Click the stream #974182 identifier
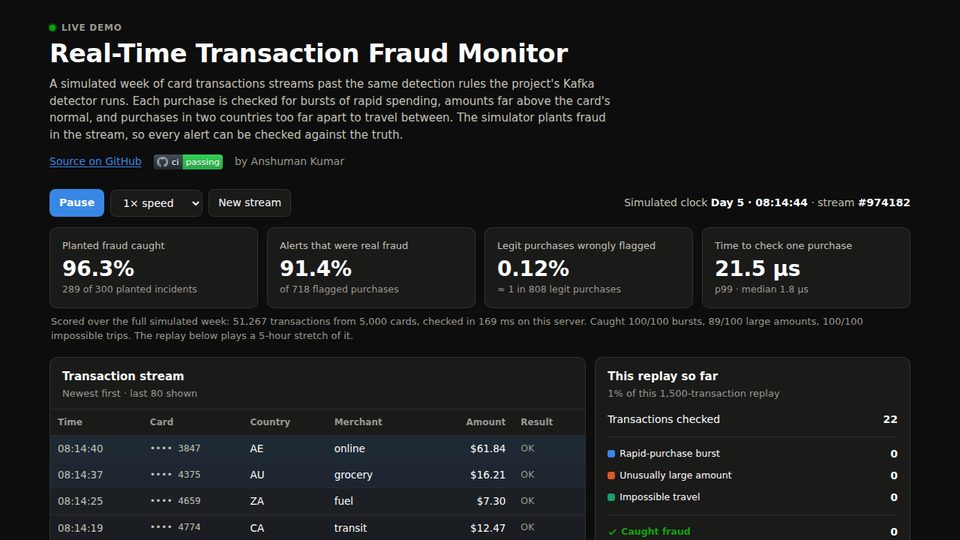 tap(884, 203)
